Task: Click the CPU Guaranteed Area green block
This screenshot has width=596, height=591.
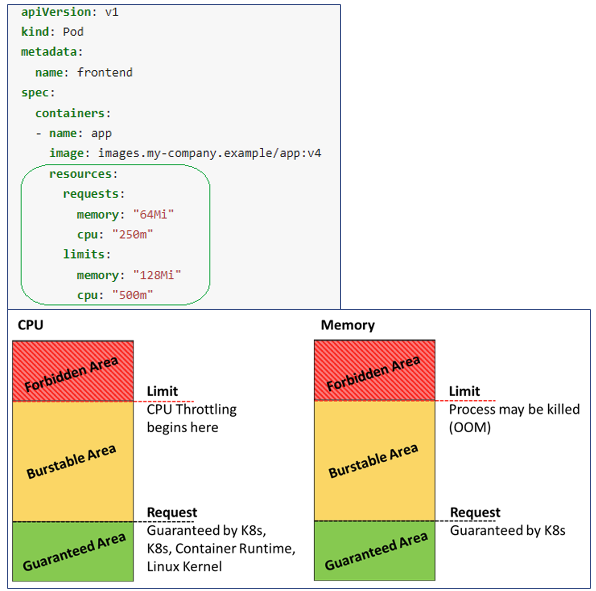Action: 73,551
